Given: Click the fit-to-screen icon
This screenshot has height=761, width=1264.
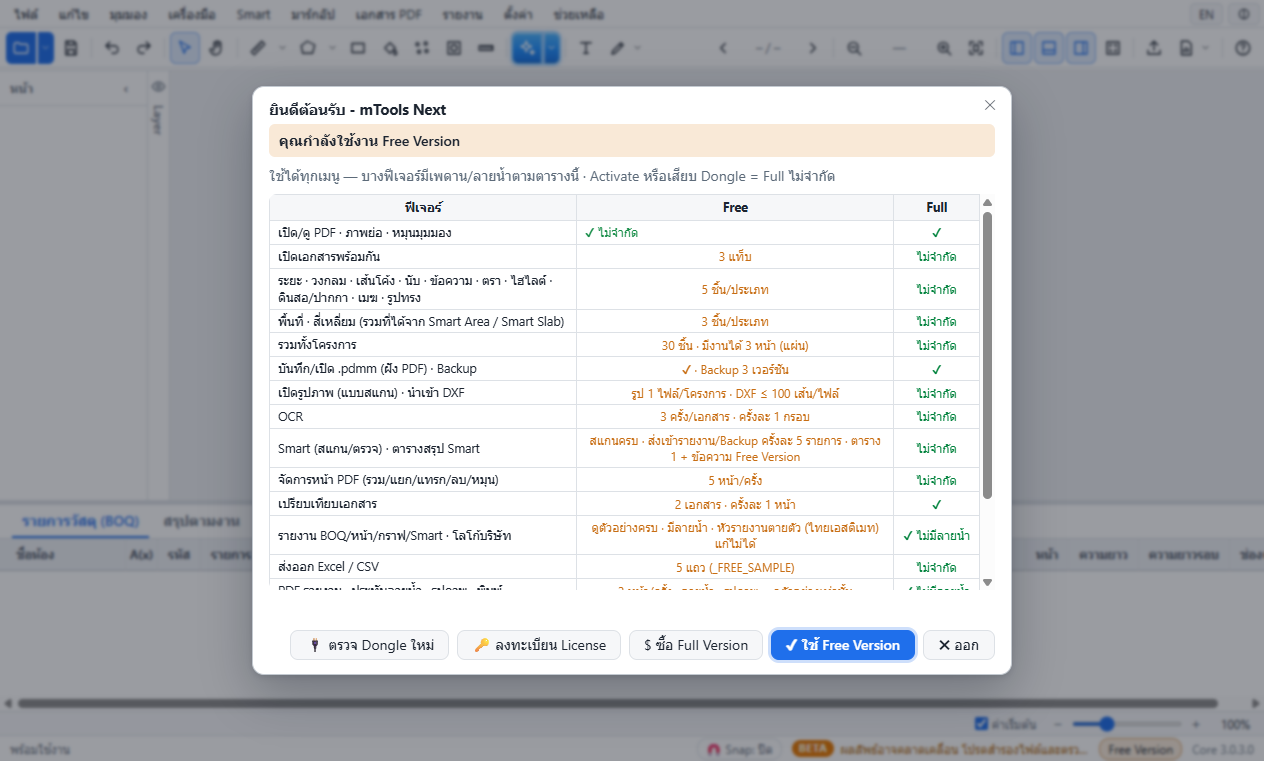Looking at the screenshot, I should (x=976, y=48).
